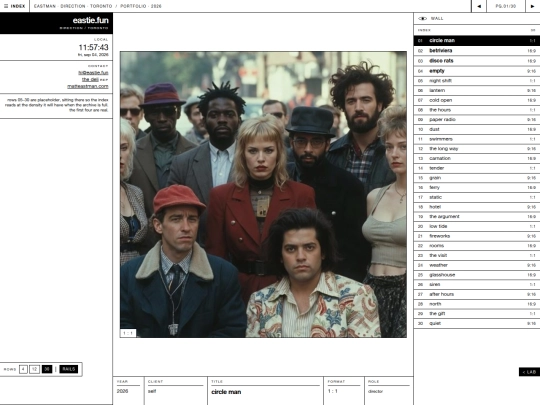The height and width of the screenshot is (405, 540).
Task: Select index row 08 the hours
Action: point(477,110)
